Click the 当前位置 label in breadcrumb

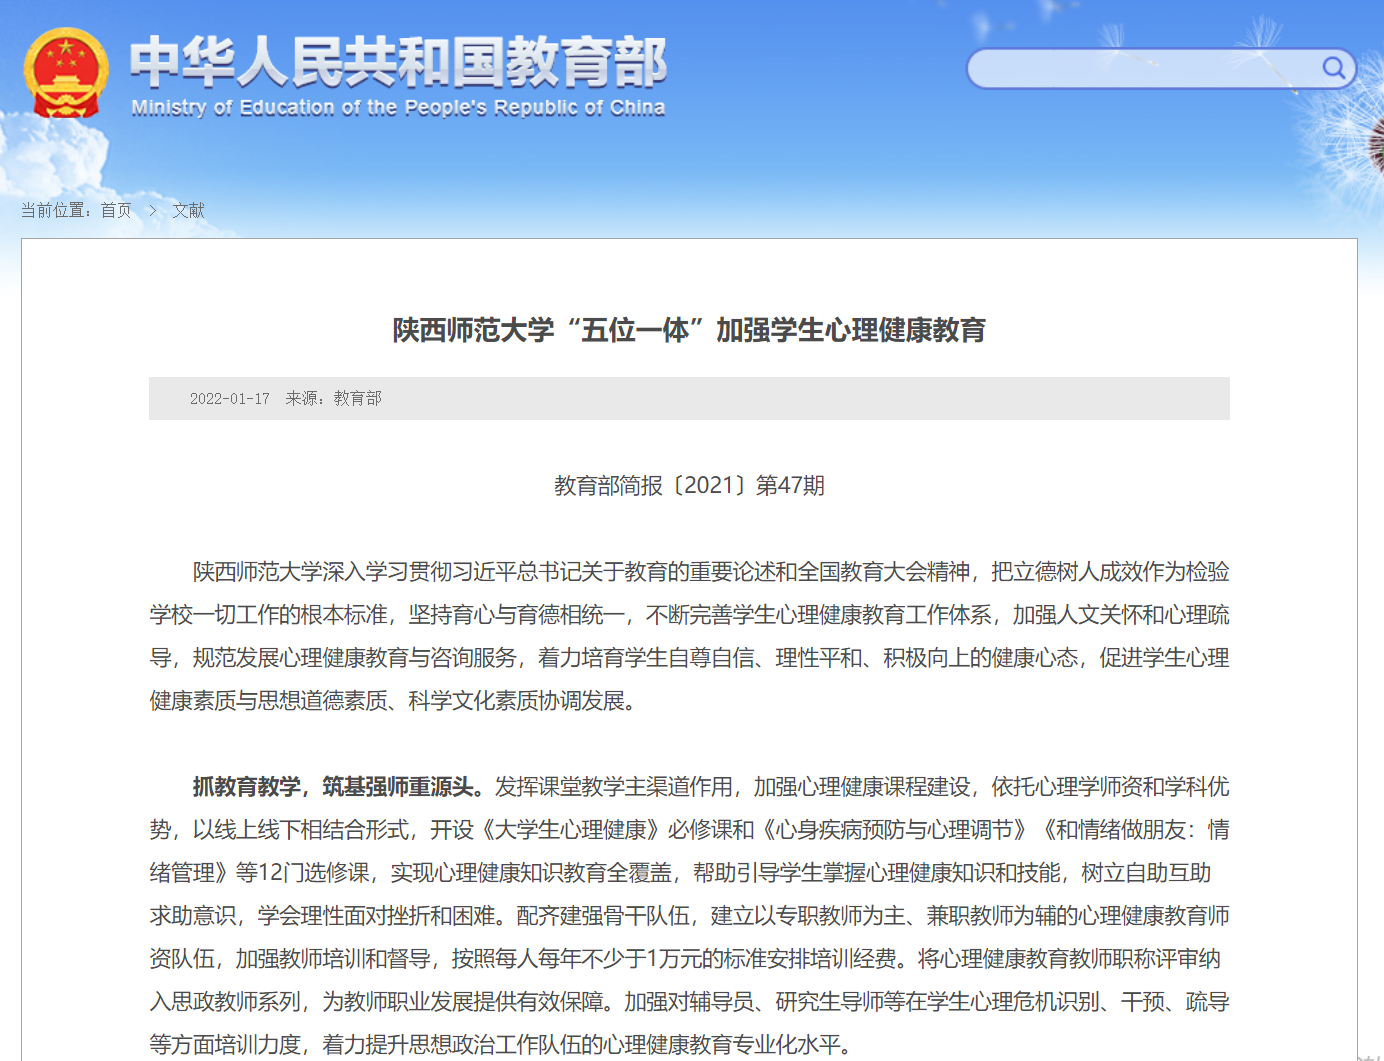(56, 210)
